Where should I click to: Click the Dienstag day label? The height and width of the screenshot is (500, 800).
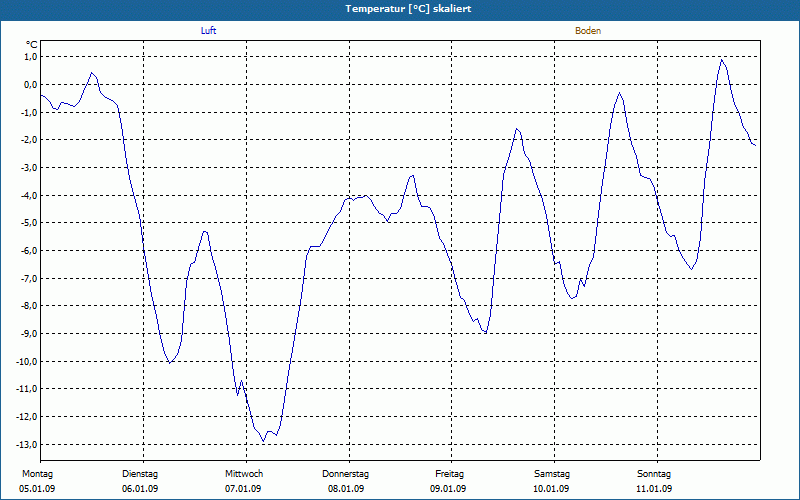[x=140, y=474]
